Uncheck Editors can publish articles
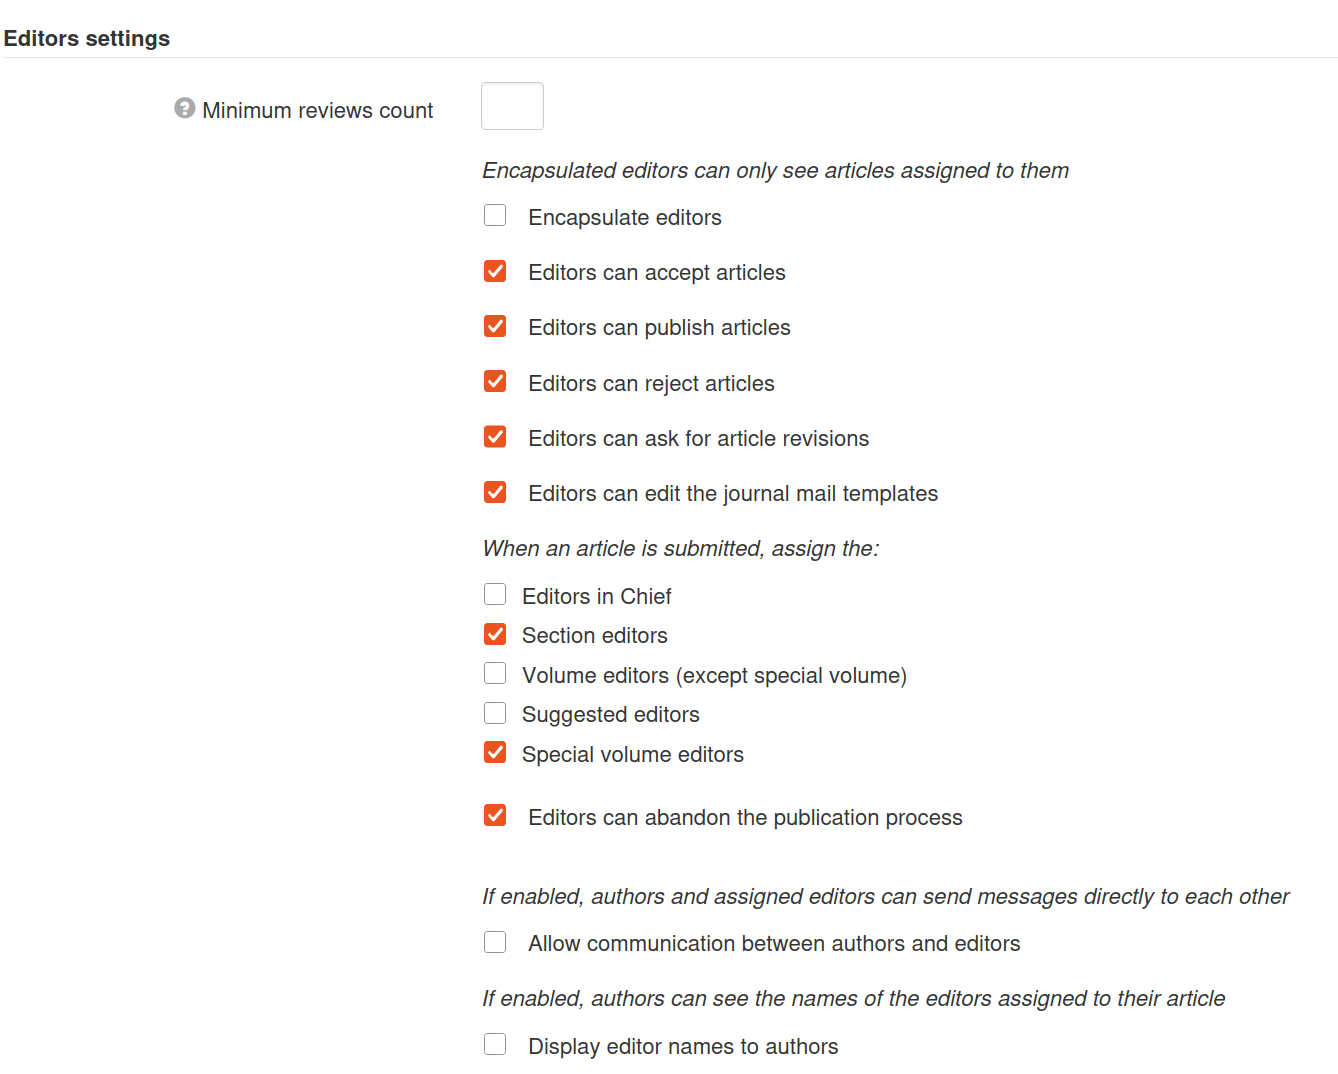 [x=495, y=326]
